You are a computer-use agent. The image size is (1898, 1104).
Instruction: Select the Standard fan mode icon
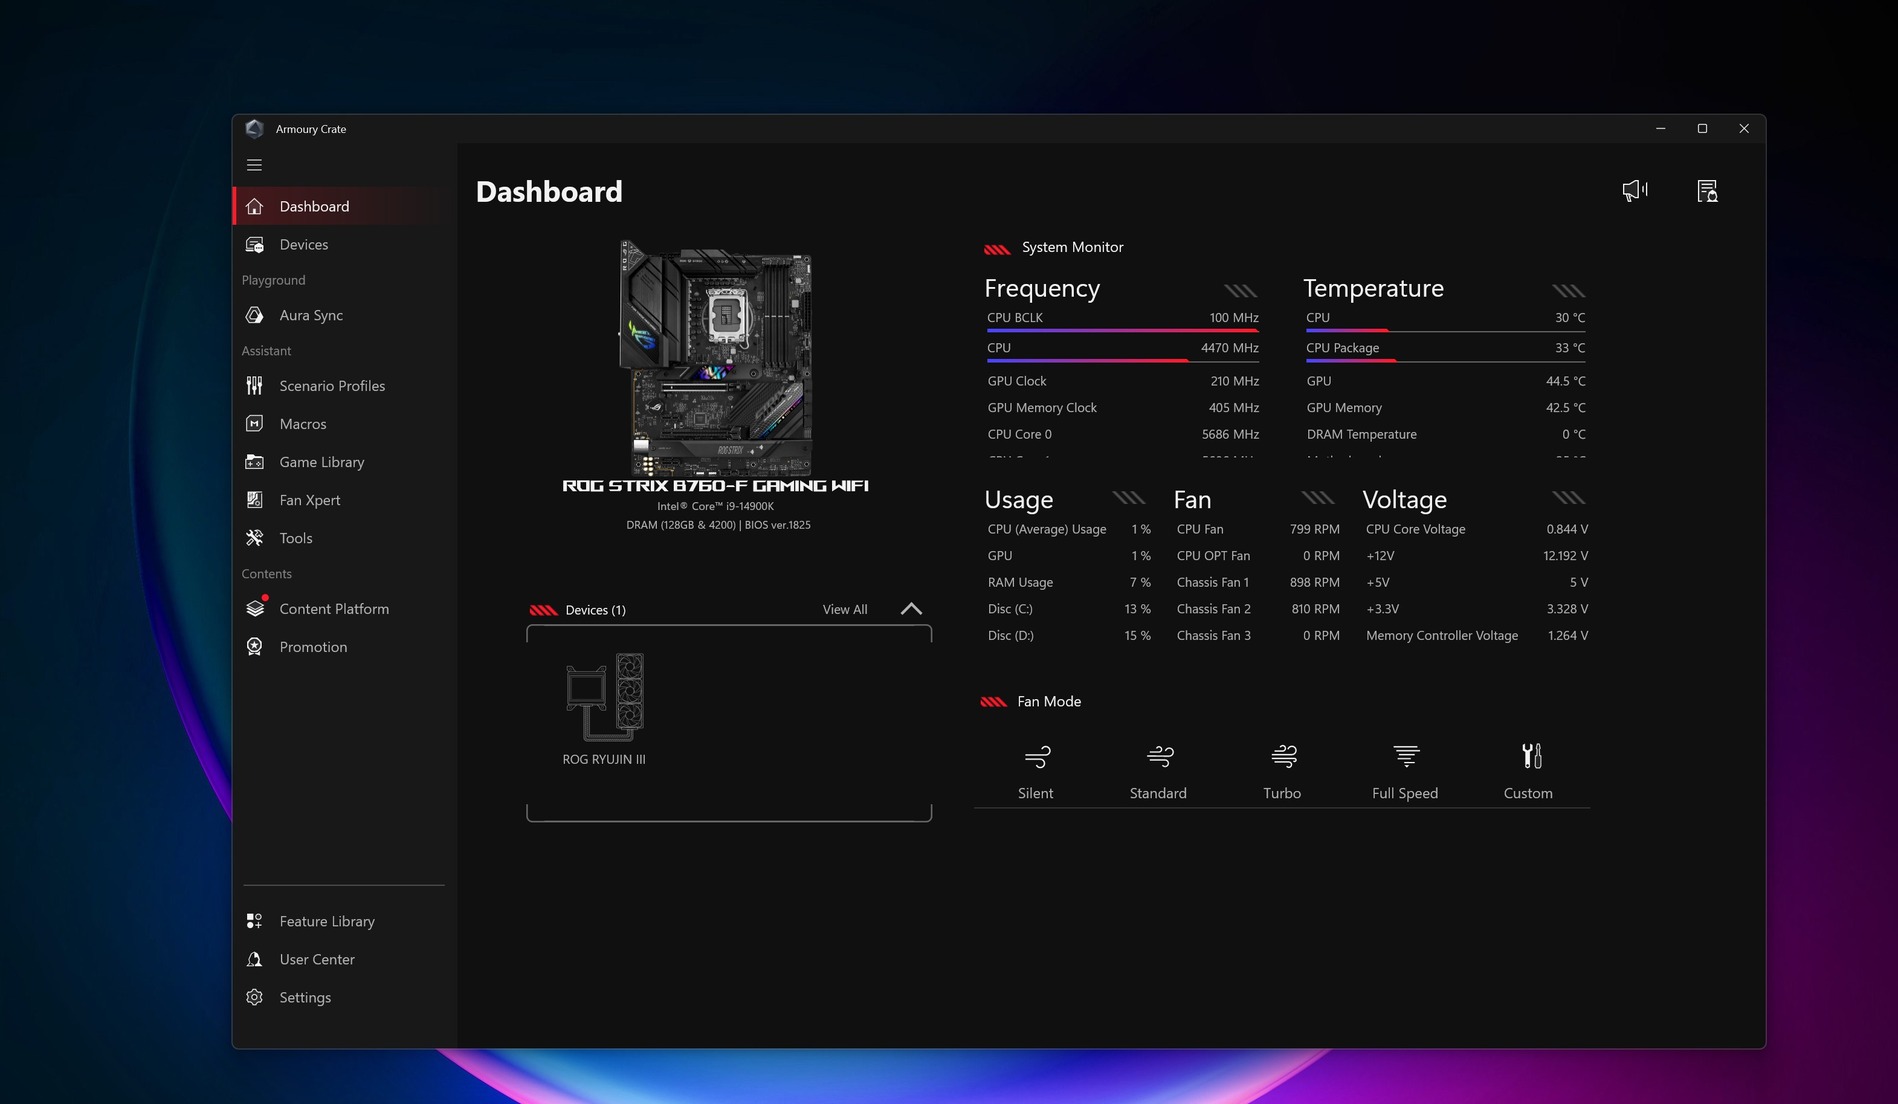tap(1160, 756)
